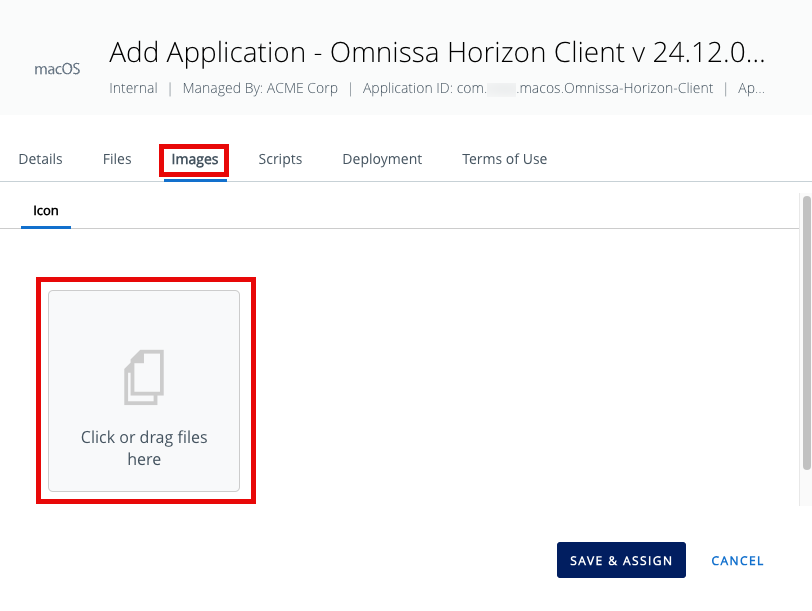
Task: Open the Files tab
Action: click(x=117, y=159)
